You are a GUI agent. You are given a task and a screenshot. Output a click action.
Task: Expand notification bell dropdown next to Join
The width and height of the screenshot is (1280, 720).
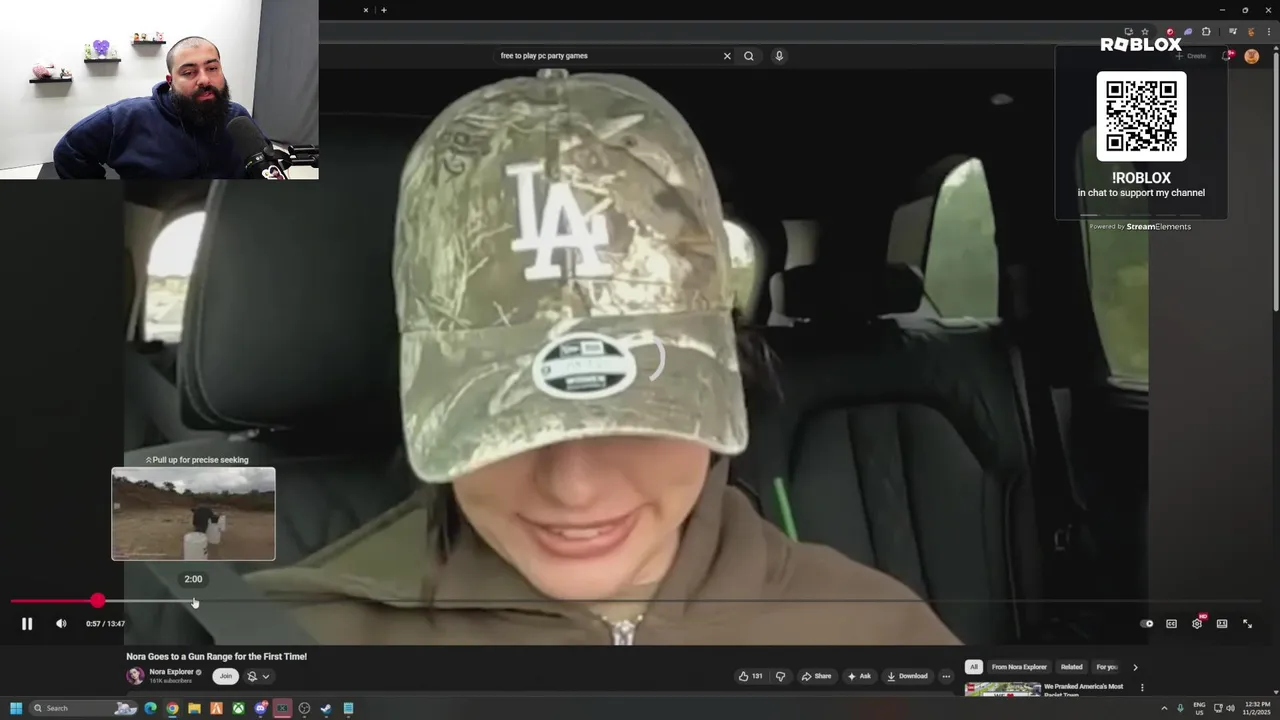click(258, 676)
